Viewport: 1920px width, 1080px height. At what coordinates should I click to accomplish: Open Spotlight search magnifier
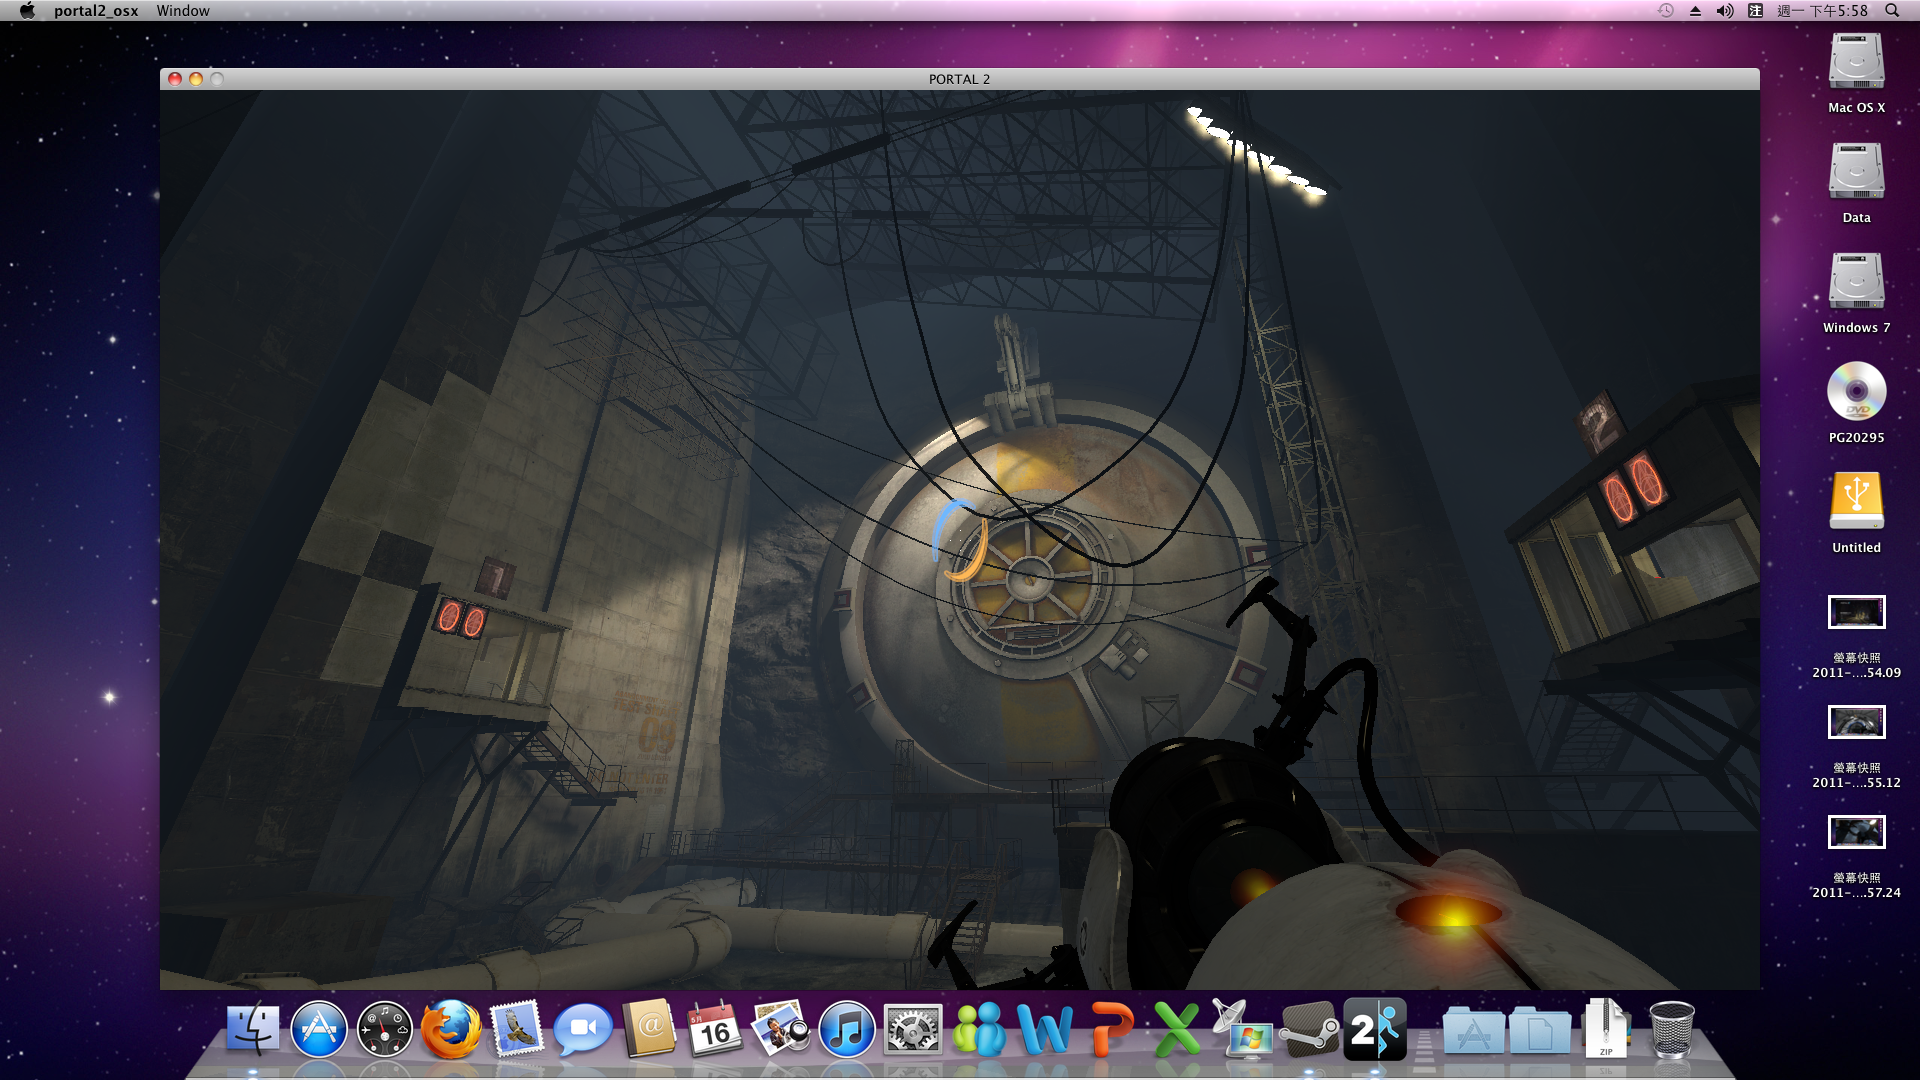click(x=1892, y=11)
